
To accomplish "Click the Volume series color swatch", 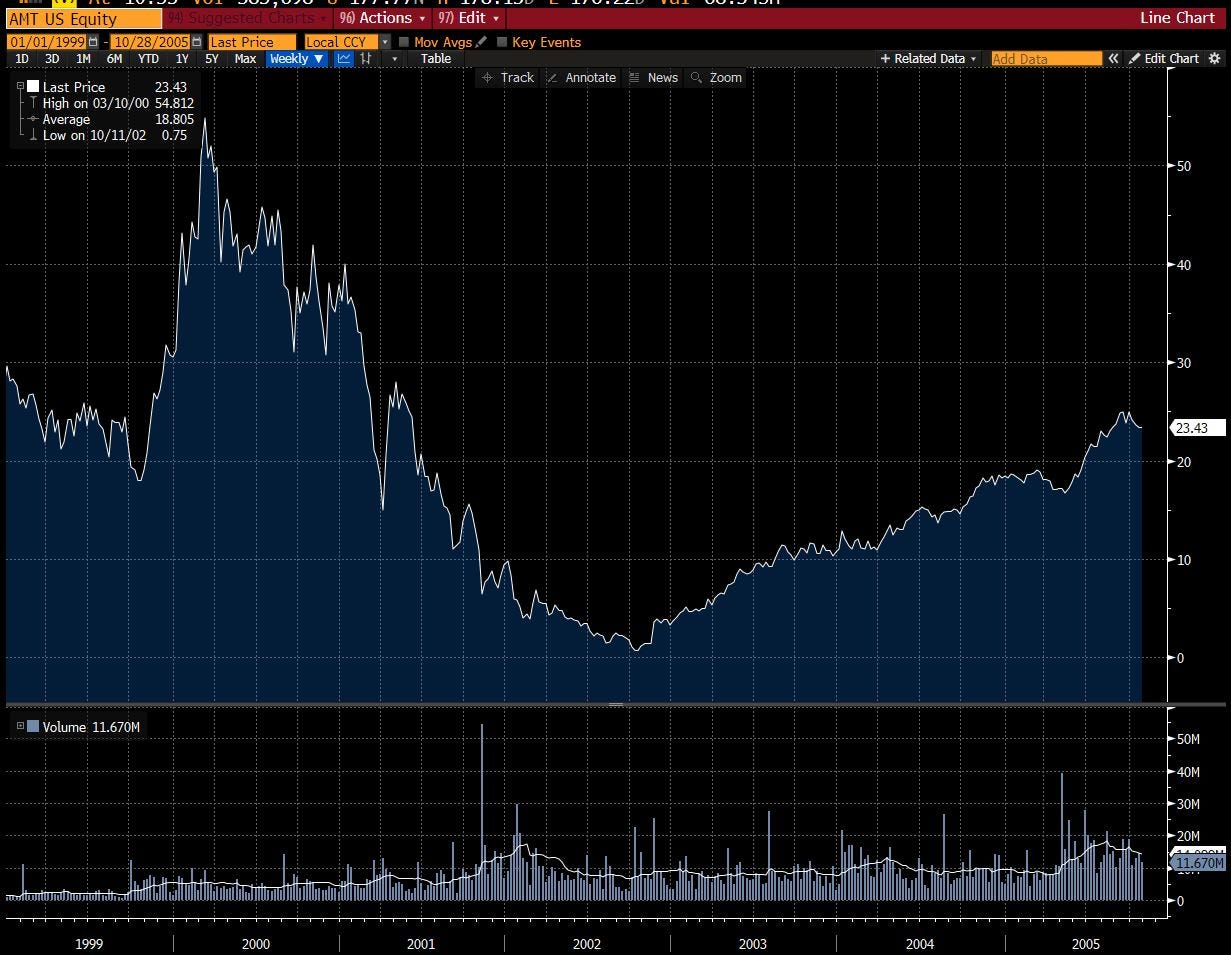I will click(x=33, y=727).
